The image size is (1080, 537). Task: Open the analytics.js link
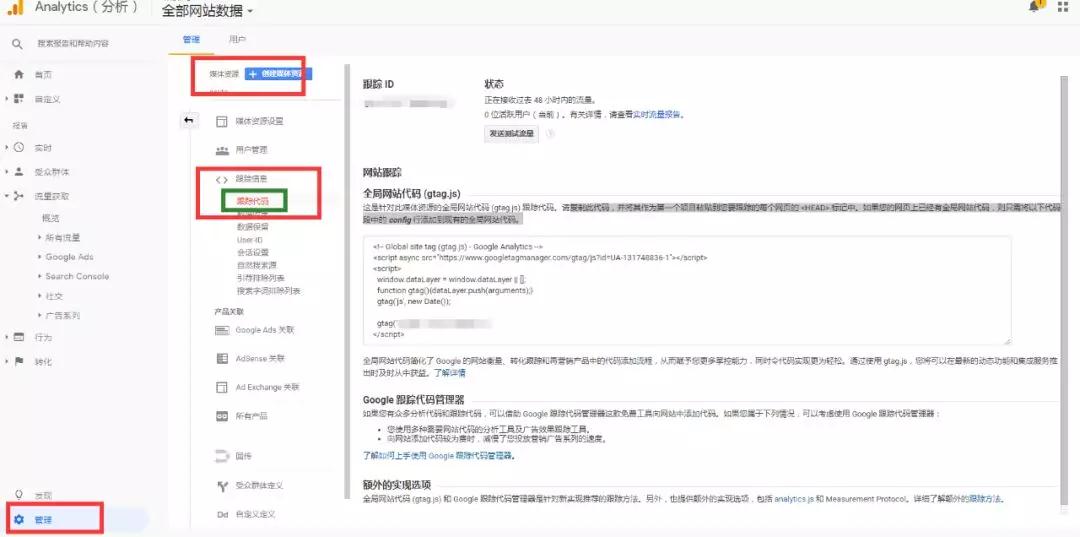tap(794, 498)
